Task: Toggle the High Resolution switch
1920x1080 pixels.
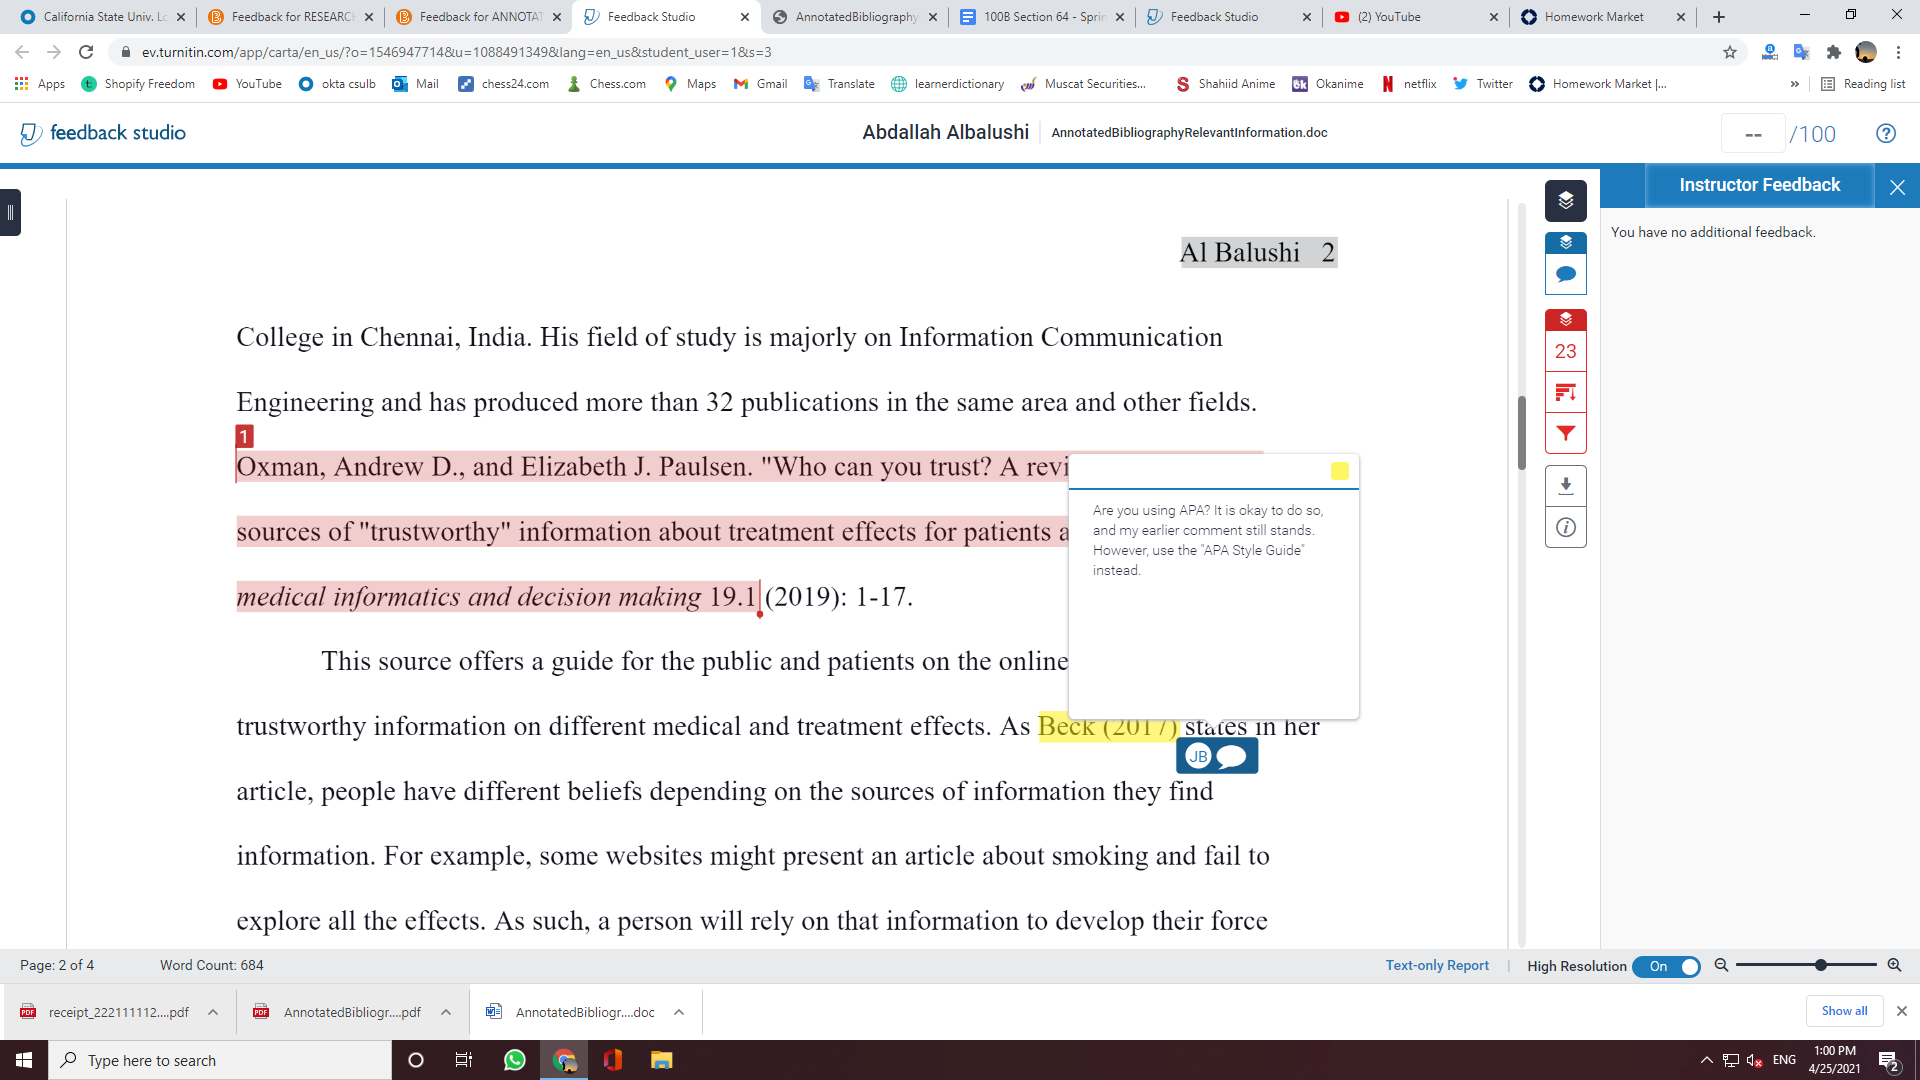Action: (x=1666, y=966)
